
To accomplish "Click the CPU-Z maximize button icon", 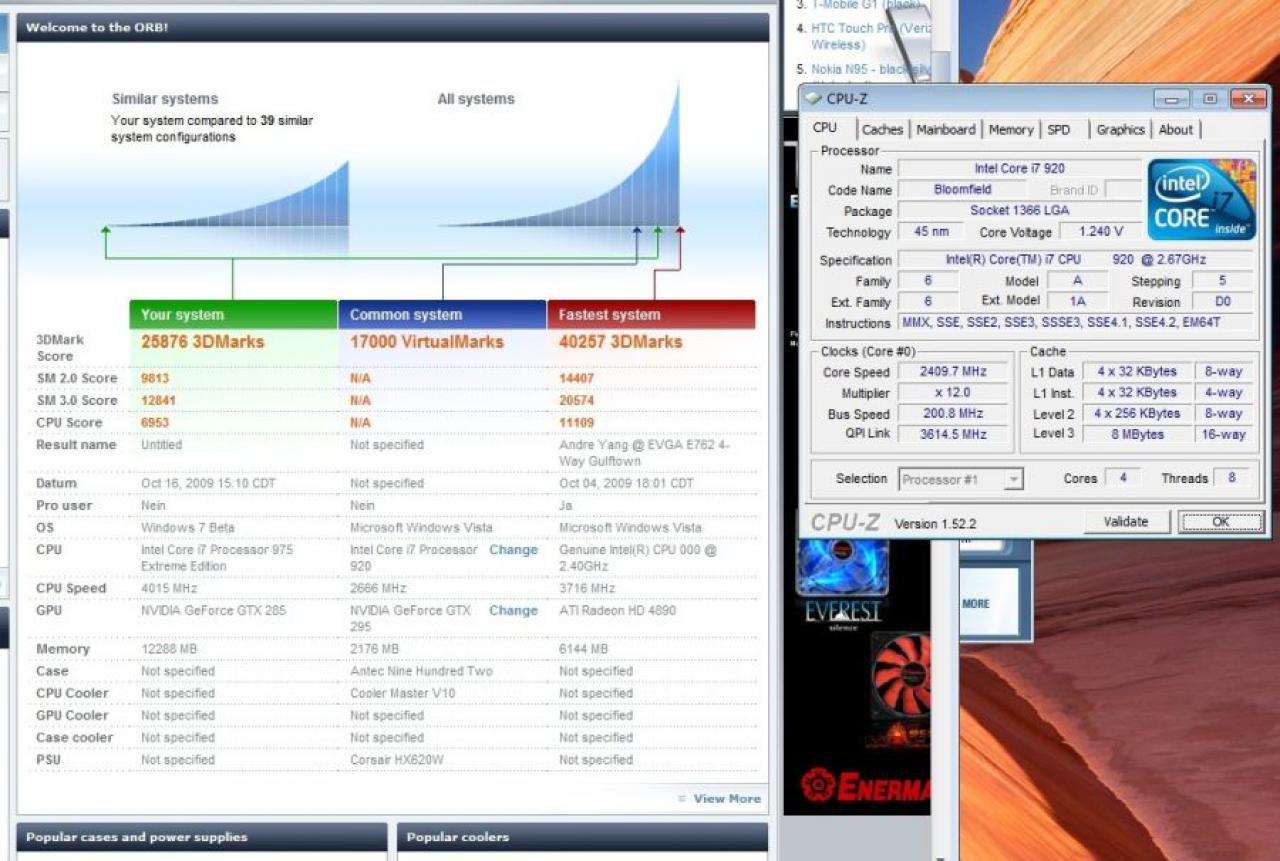I will pyautogui.click(x=1209, y=98).
